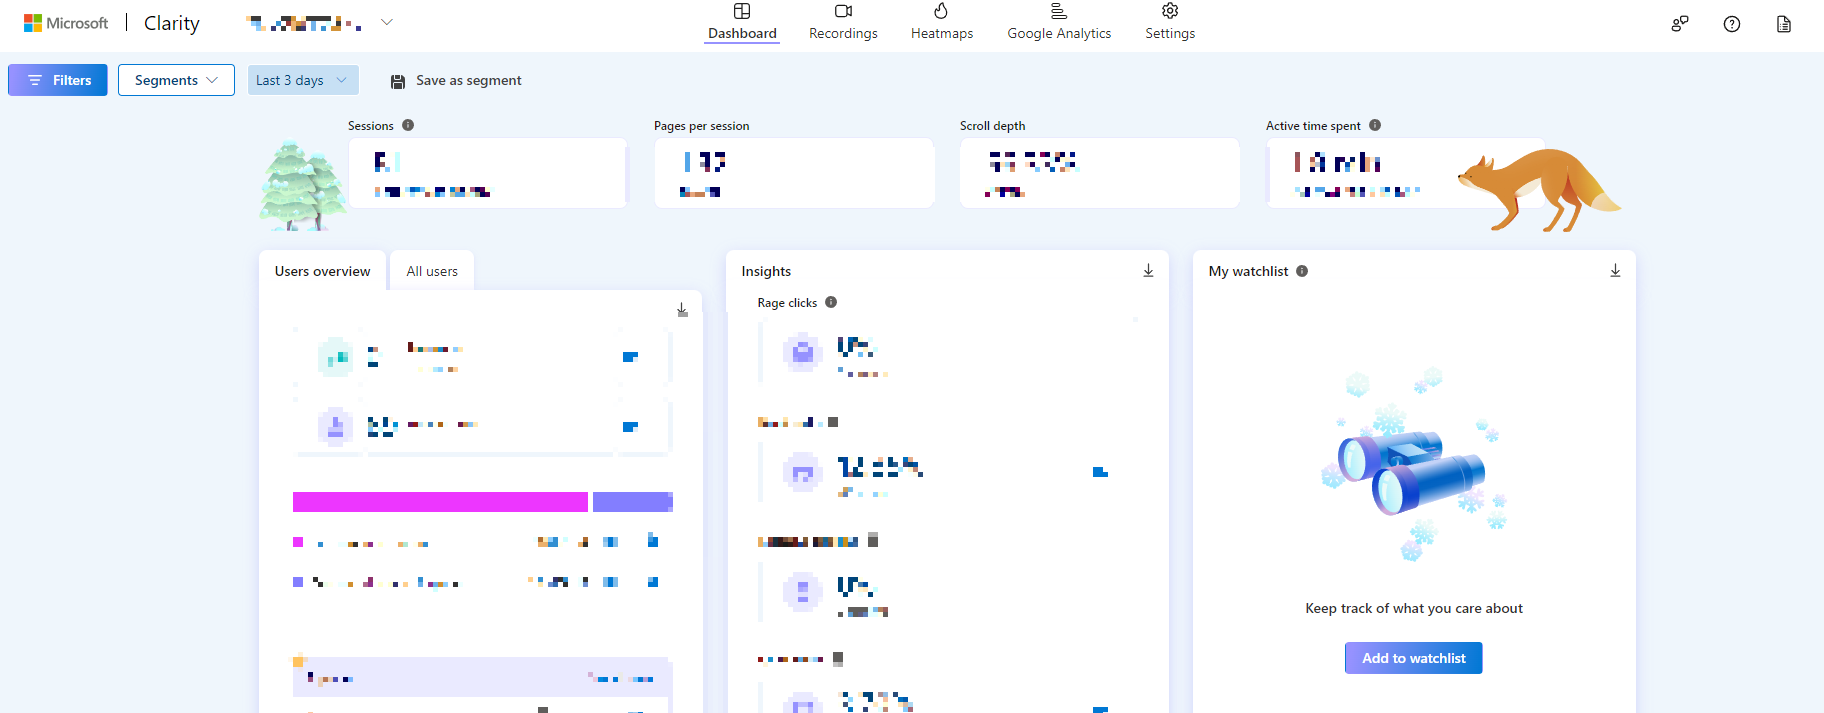Open the Scroll depth card

(1100, 173)
